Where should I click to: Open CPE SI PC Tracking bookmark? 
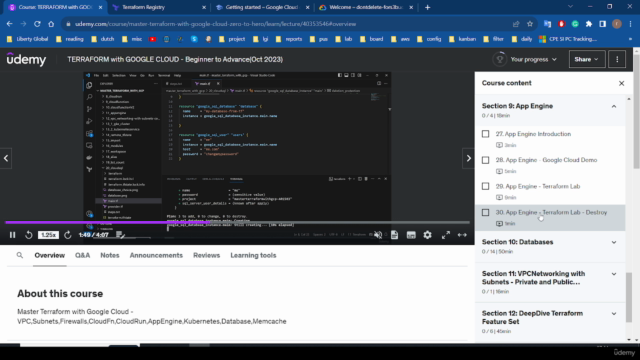(568, 39)
